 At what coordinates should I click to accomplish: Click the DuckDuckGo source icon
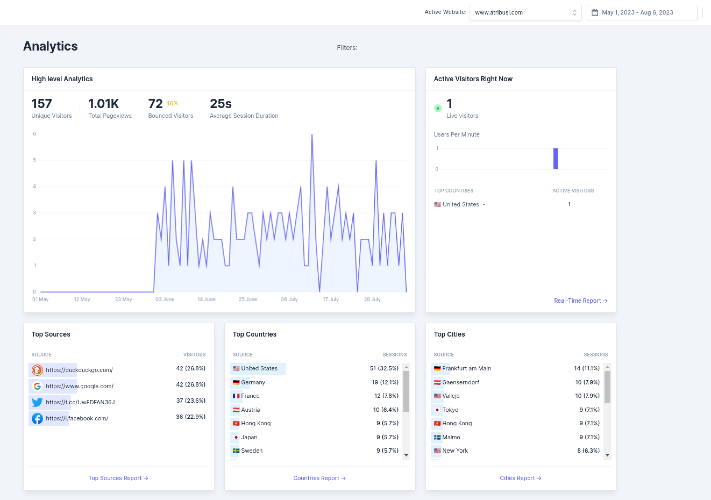[x=37, y=370]
